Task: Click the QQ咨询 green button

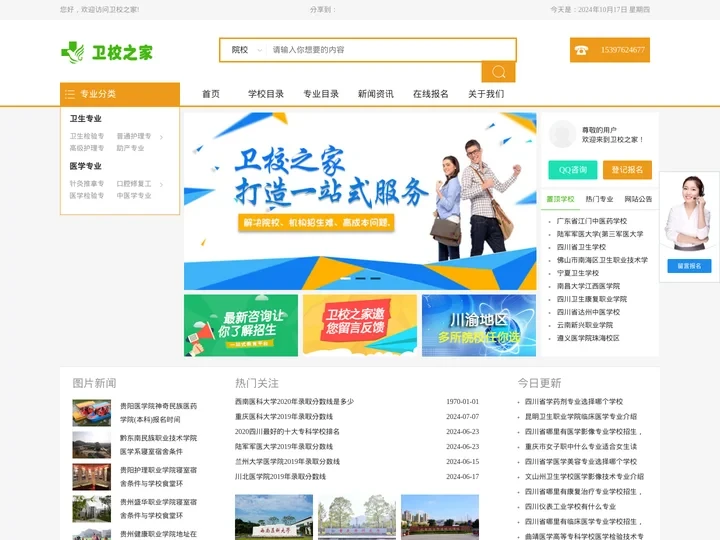Action: click(573, 170)
